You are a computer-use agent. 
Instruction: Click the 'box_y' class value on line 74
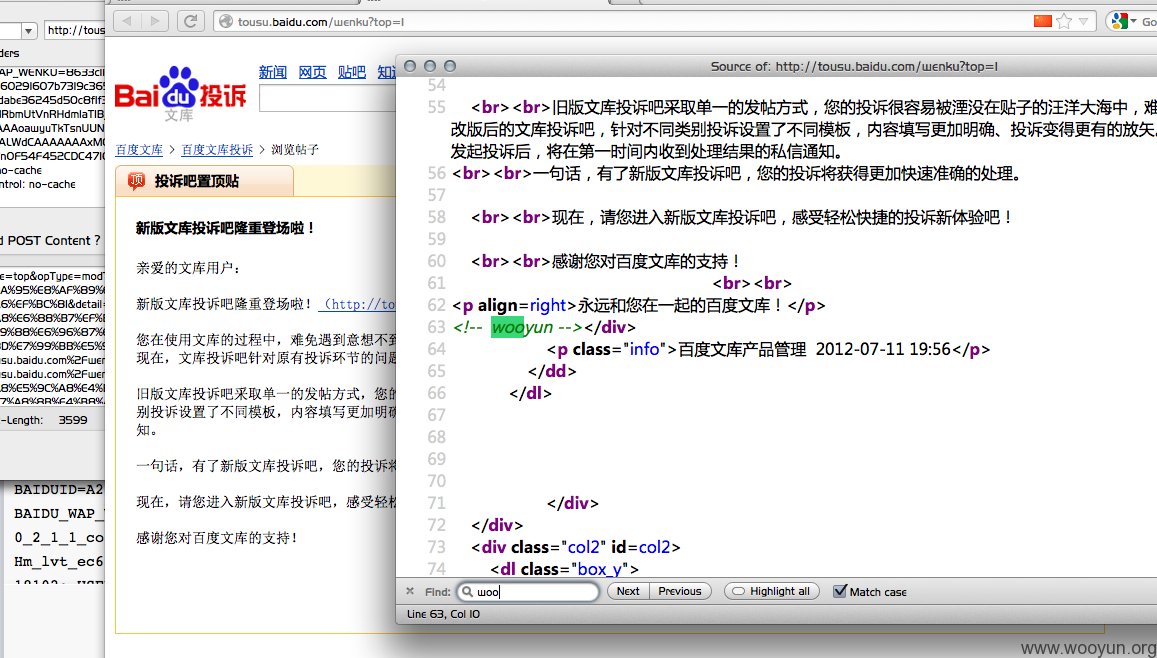[x=599, y=569]
